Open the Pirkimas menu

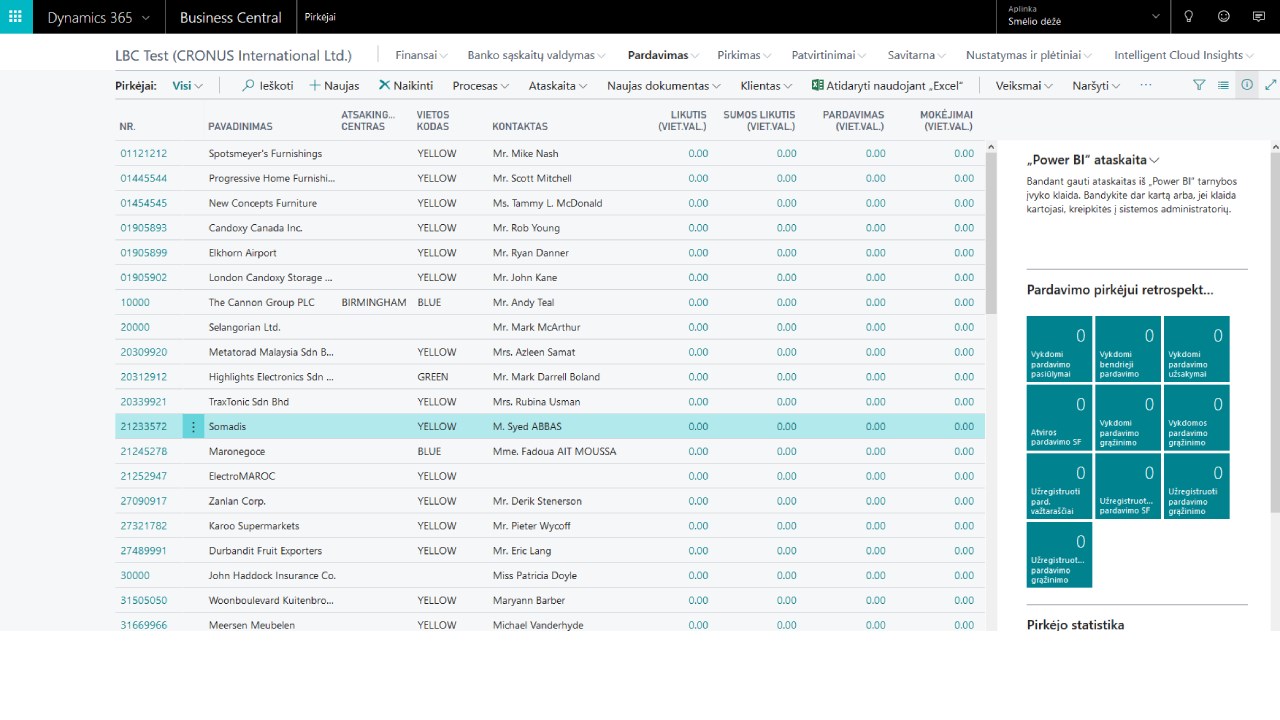(x=745, y=55)
